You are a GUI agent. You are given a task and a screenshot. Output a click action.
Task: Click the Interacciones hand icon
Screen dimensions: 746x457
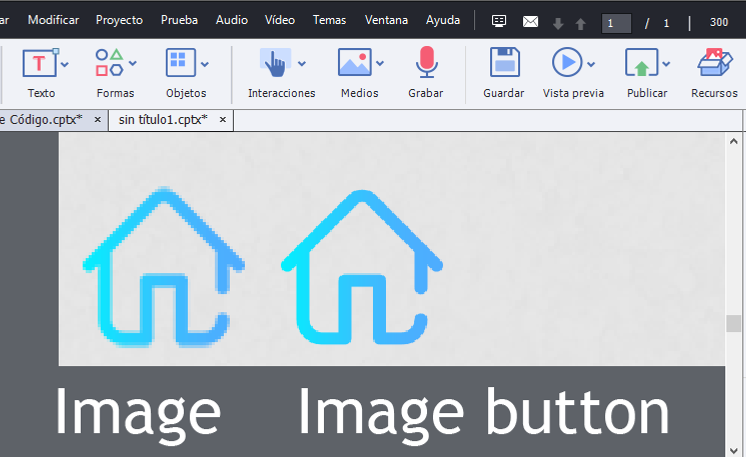tap(274, 64)
